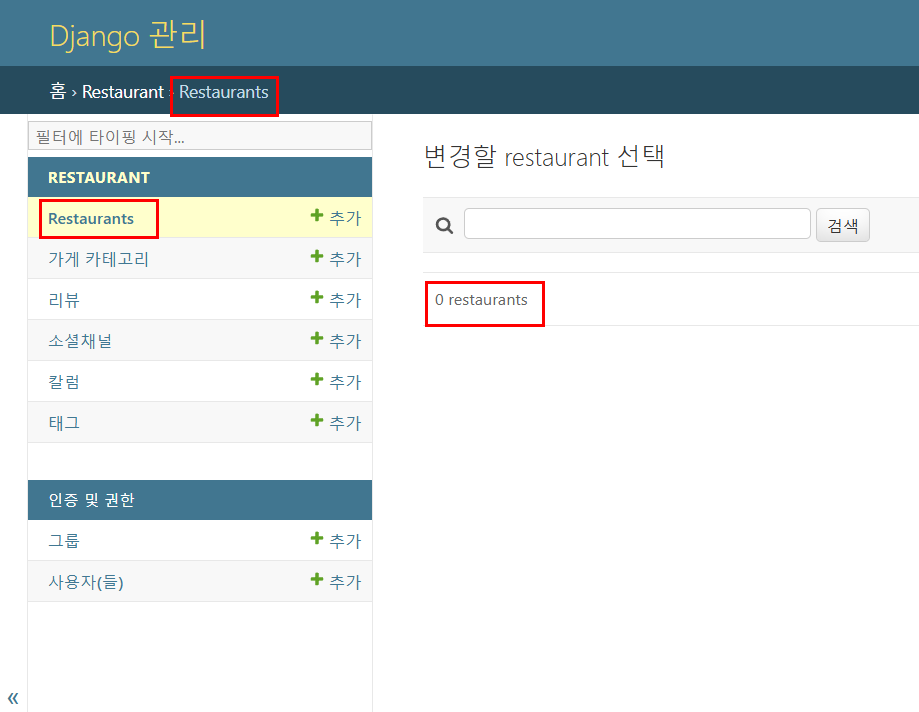
Task: Click 추가 next to 소셜채널
Action: tap(336, 340)
